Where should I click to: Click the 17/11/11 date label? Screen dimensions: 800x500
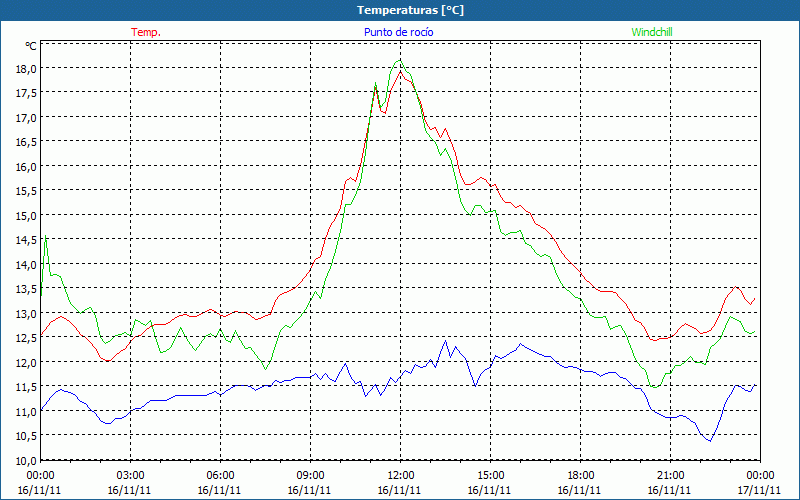coord(759,490)
